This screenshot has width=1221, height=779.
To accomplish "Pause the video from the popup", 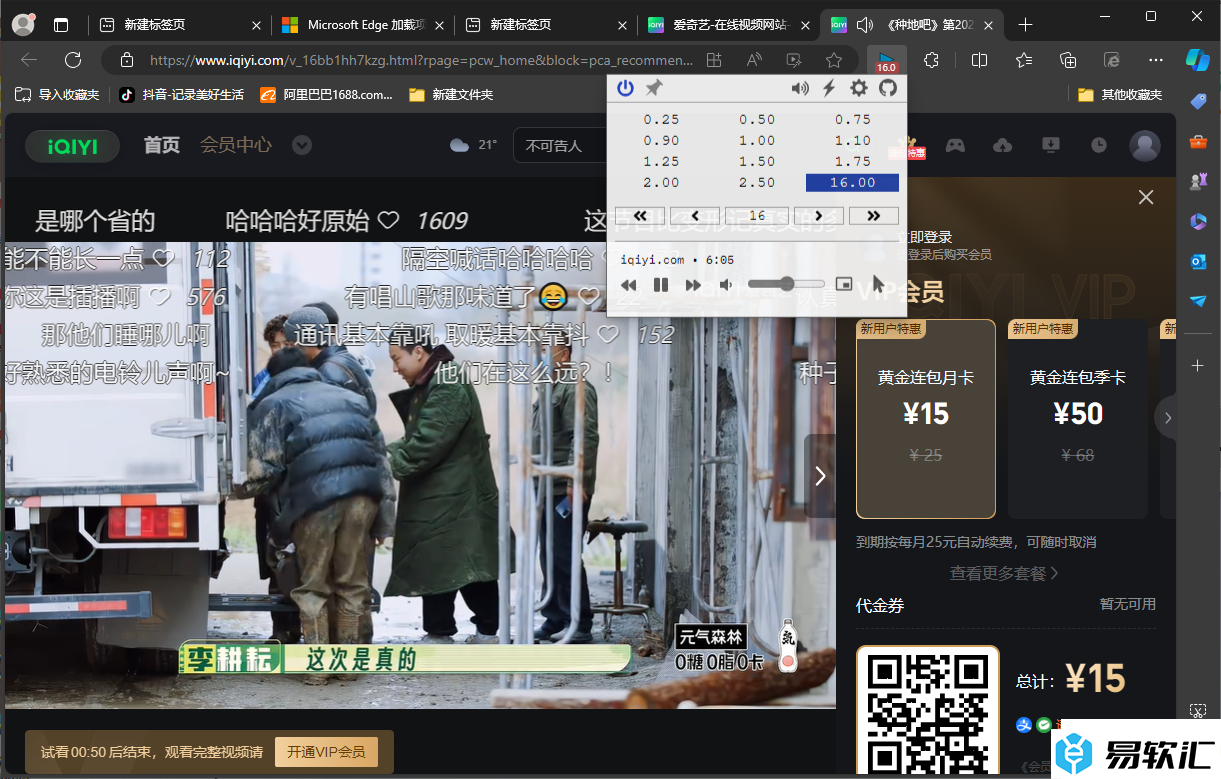I will click(661, 285).
